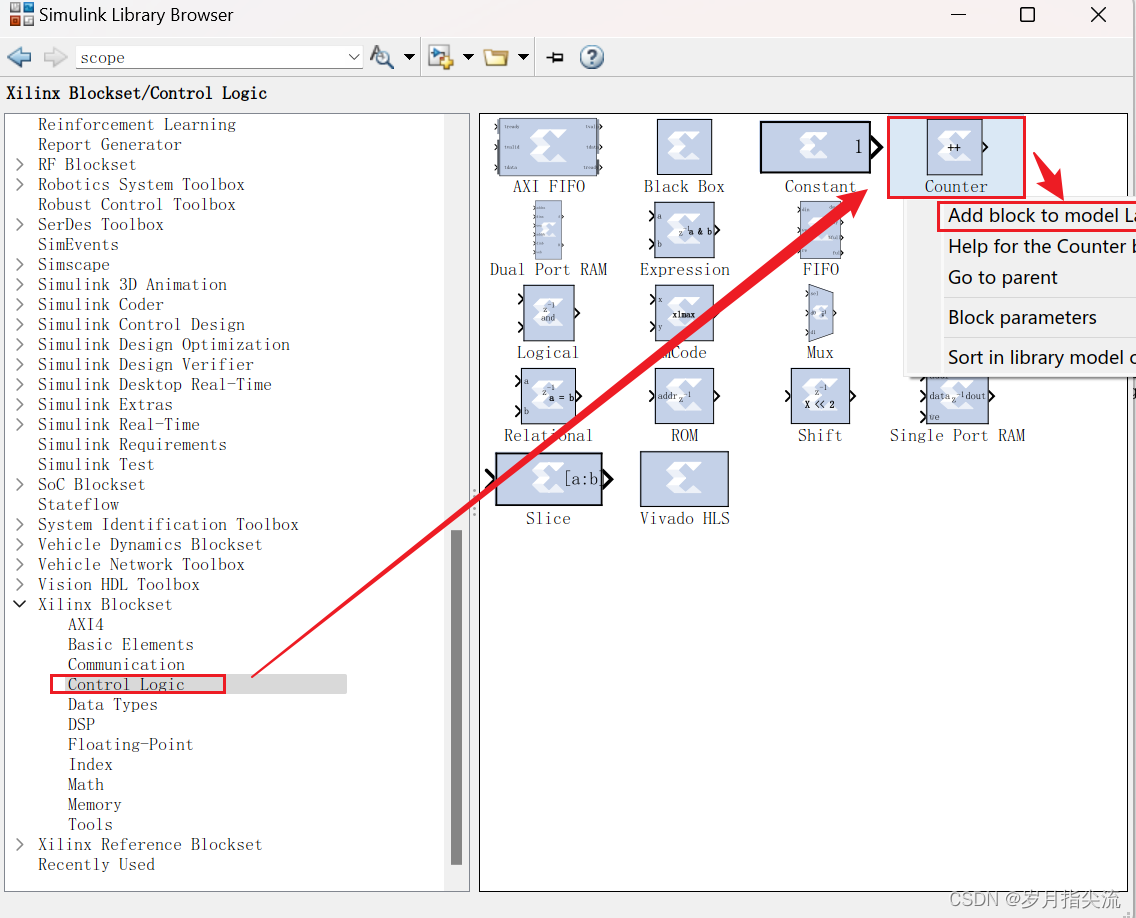
Task: Select Recently Used in the tree
Action: (96, 864)
